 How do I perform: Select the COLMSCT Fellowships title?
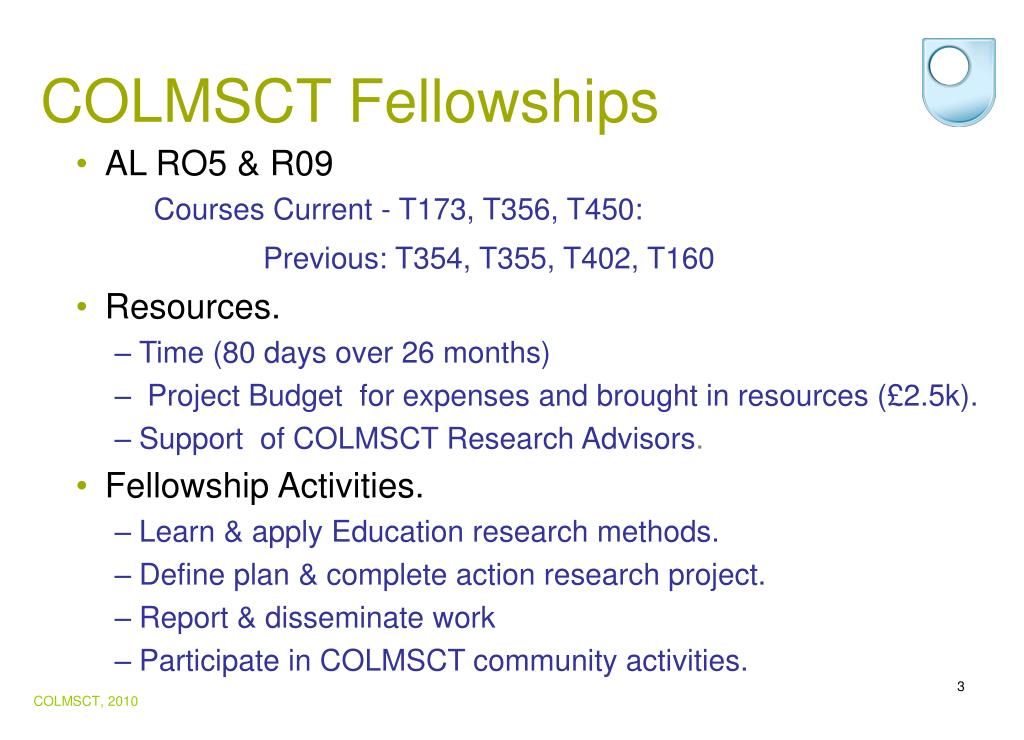pyautogui.click(x=349, y=101)
